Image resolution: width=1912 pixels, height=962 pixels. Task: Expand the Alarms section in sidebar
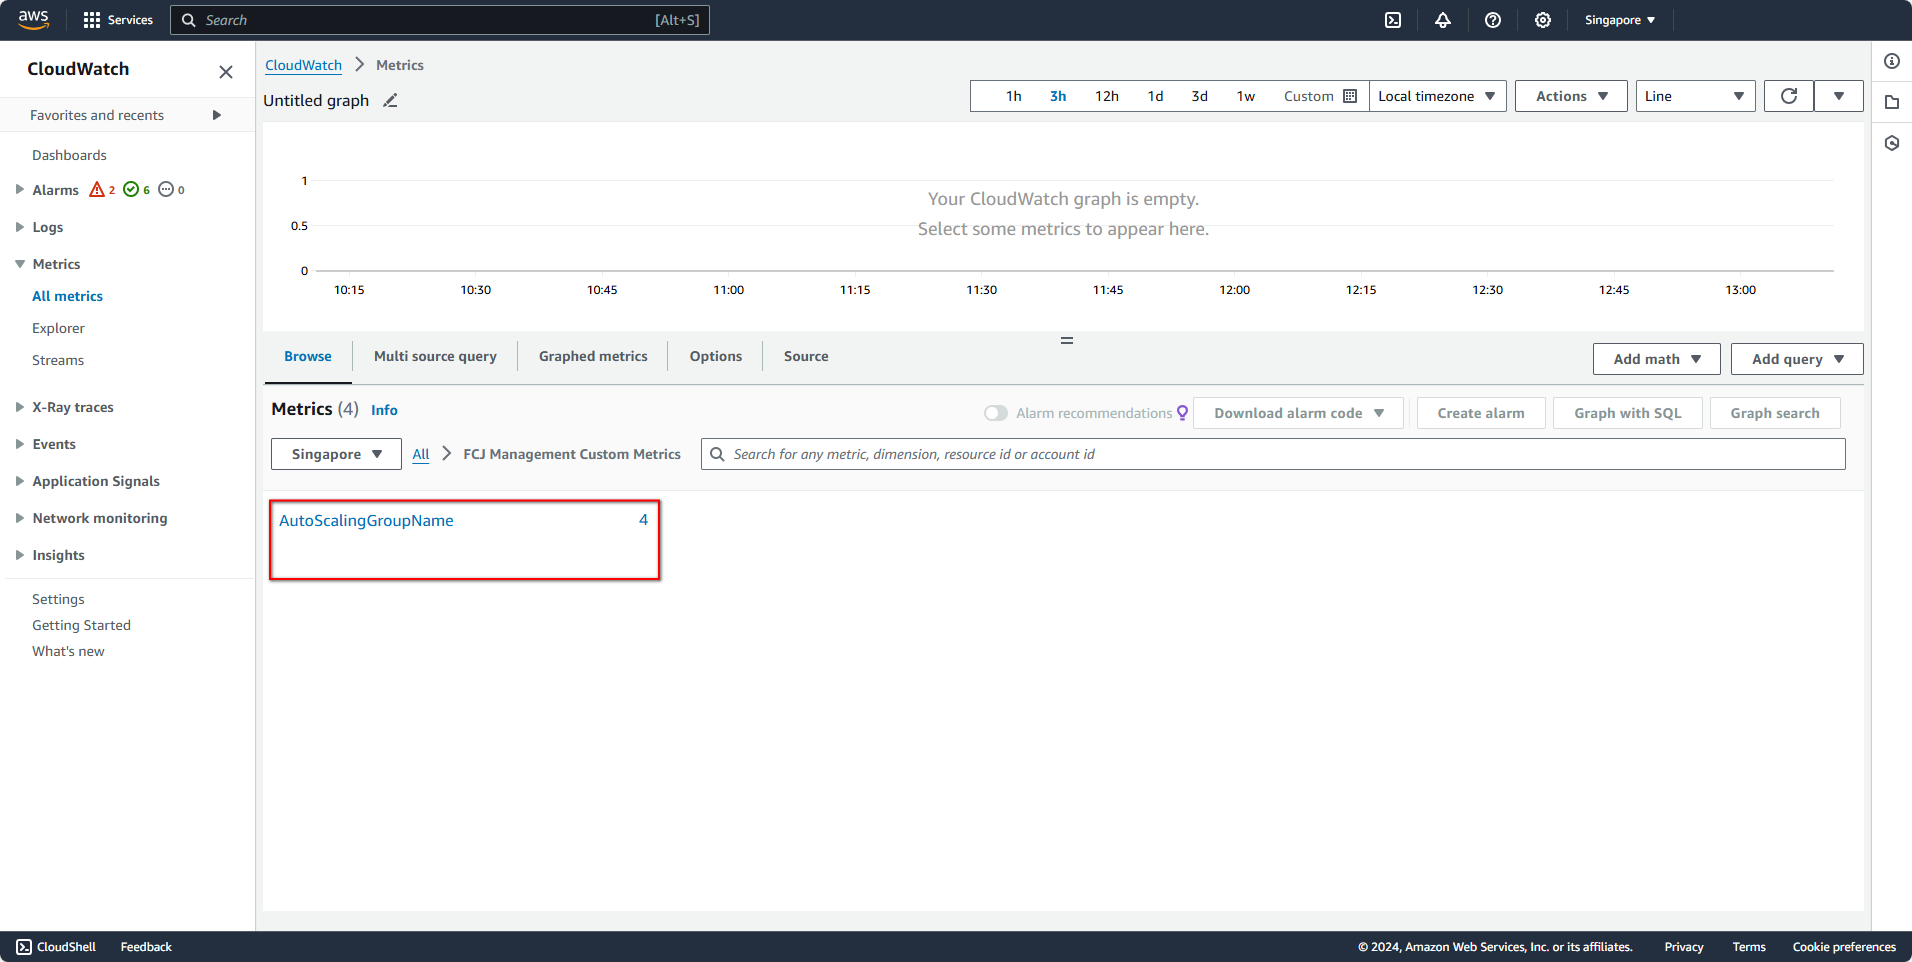click(18, 189)
